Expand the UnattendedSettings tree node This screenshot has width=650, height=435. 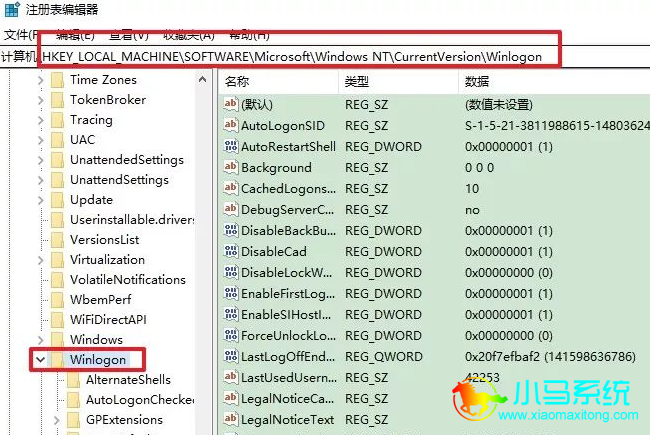(x=40, y=160)
